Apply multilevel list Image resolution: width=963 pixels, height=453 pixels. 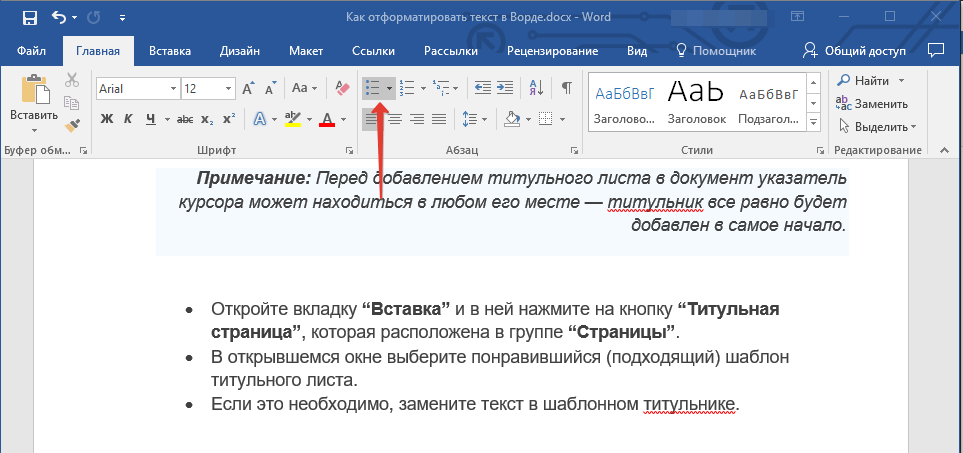click(x=441, y=88)
